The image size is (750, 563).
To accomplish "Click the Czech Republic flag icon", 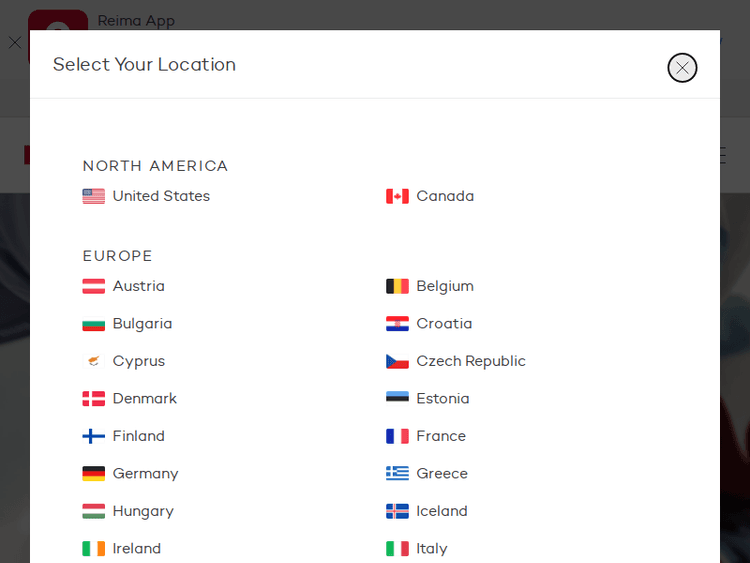I will (397, 361).
